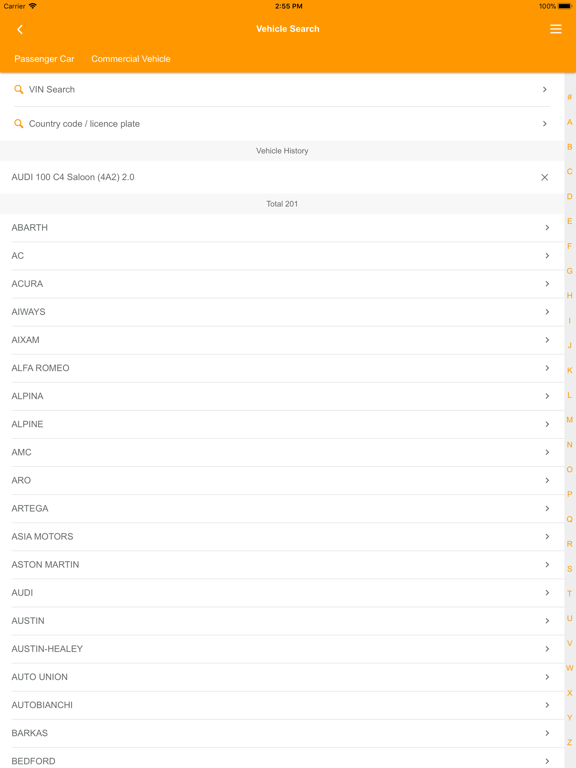Open the hamburger menu icon
The image size is (576, 768).
555,29
